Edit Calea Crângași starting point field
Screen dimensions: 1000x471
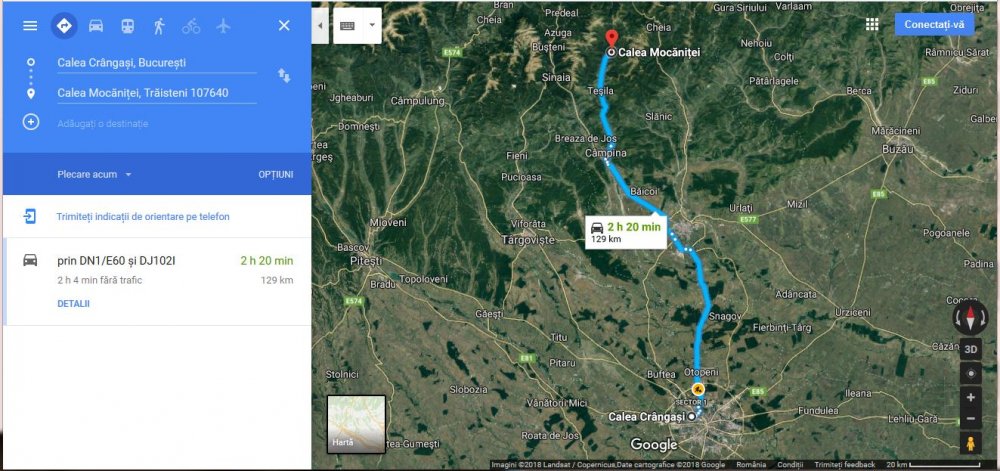(x=156, y=62)
